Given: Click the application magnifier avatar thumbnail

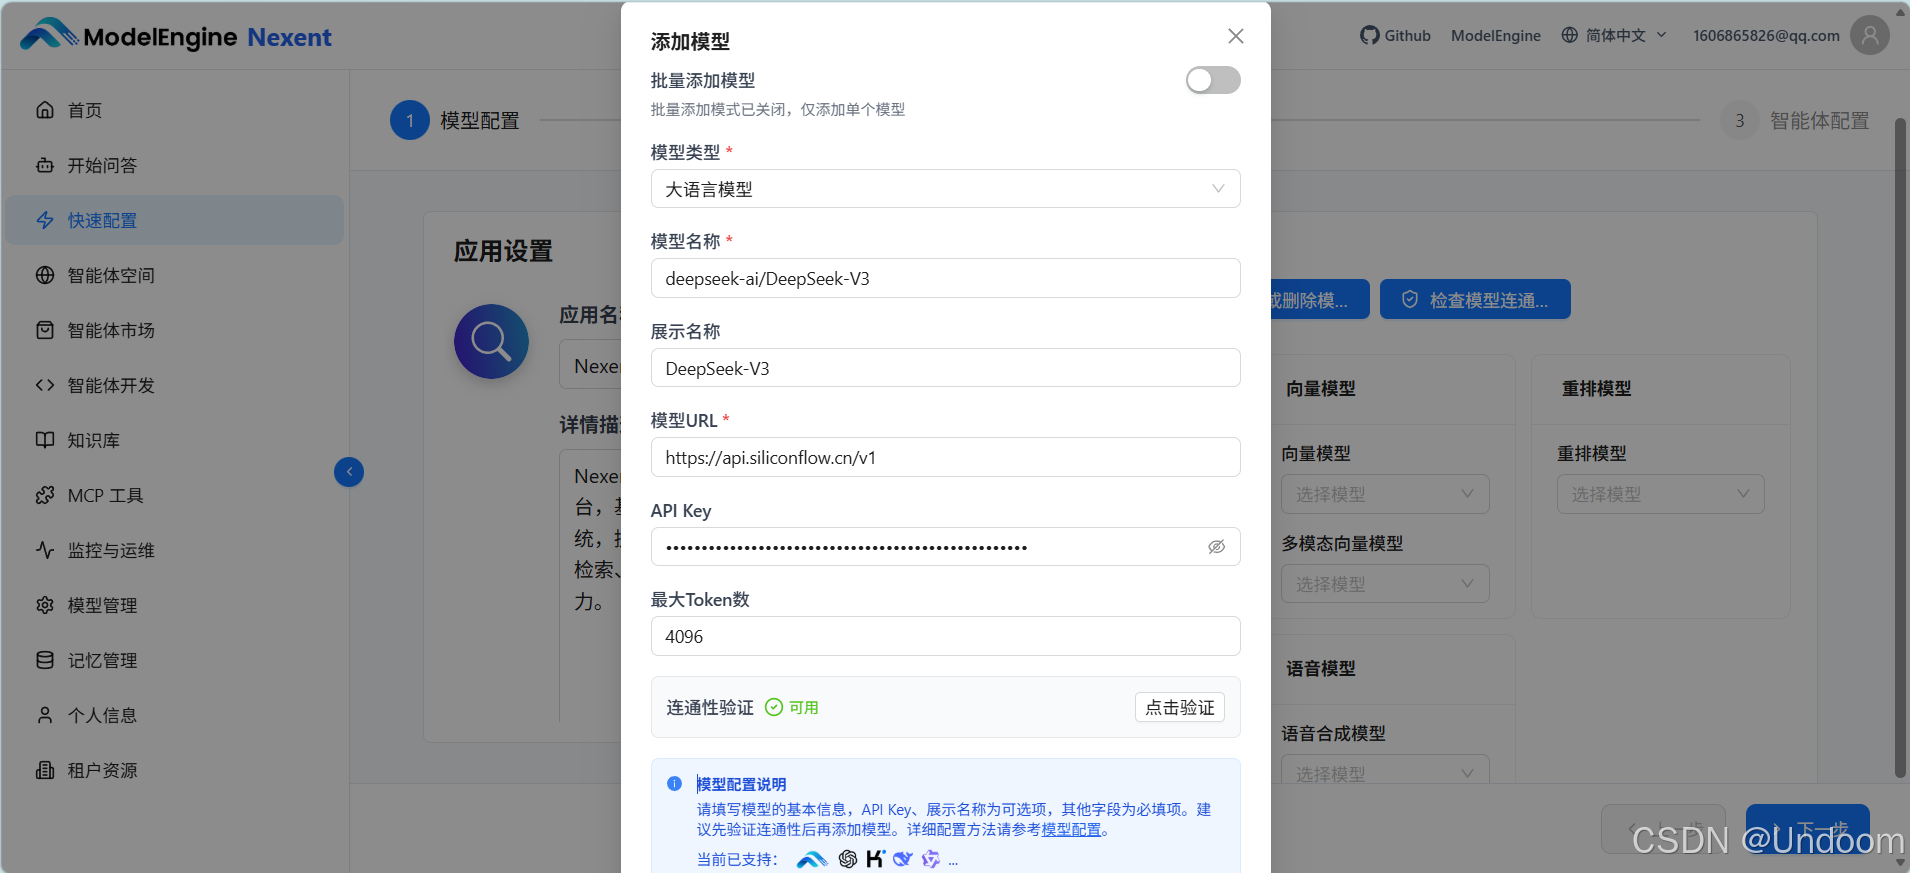Looking at the screenshot, I should [491, 341].
